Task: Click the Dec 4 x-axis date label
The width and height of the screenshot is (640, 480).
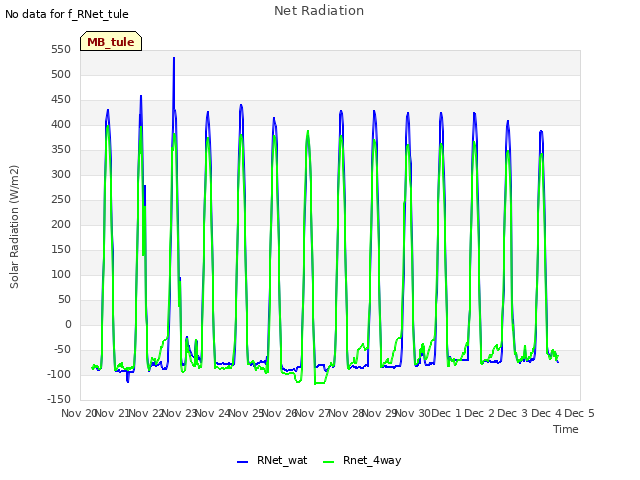Action: click(x=547, y=413)
